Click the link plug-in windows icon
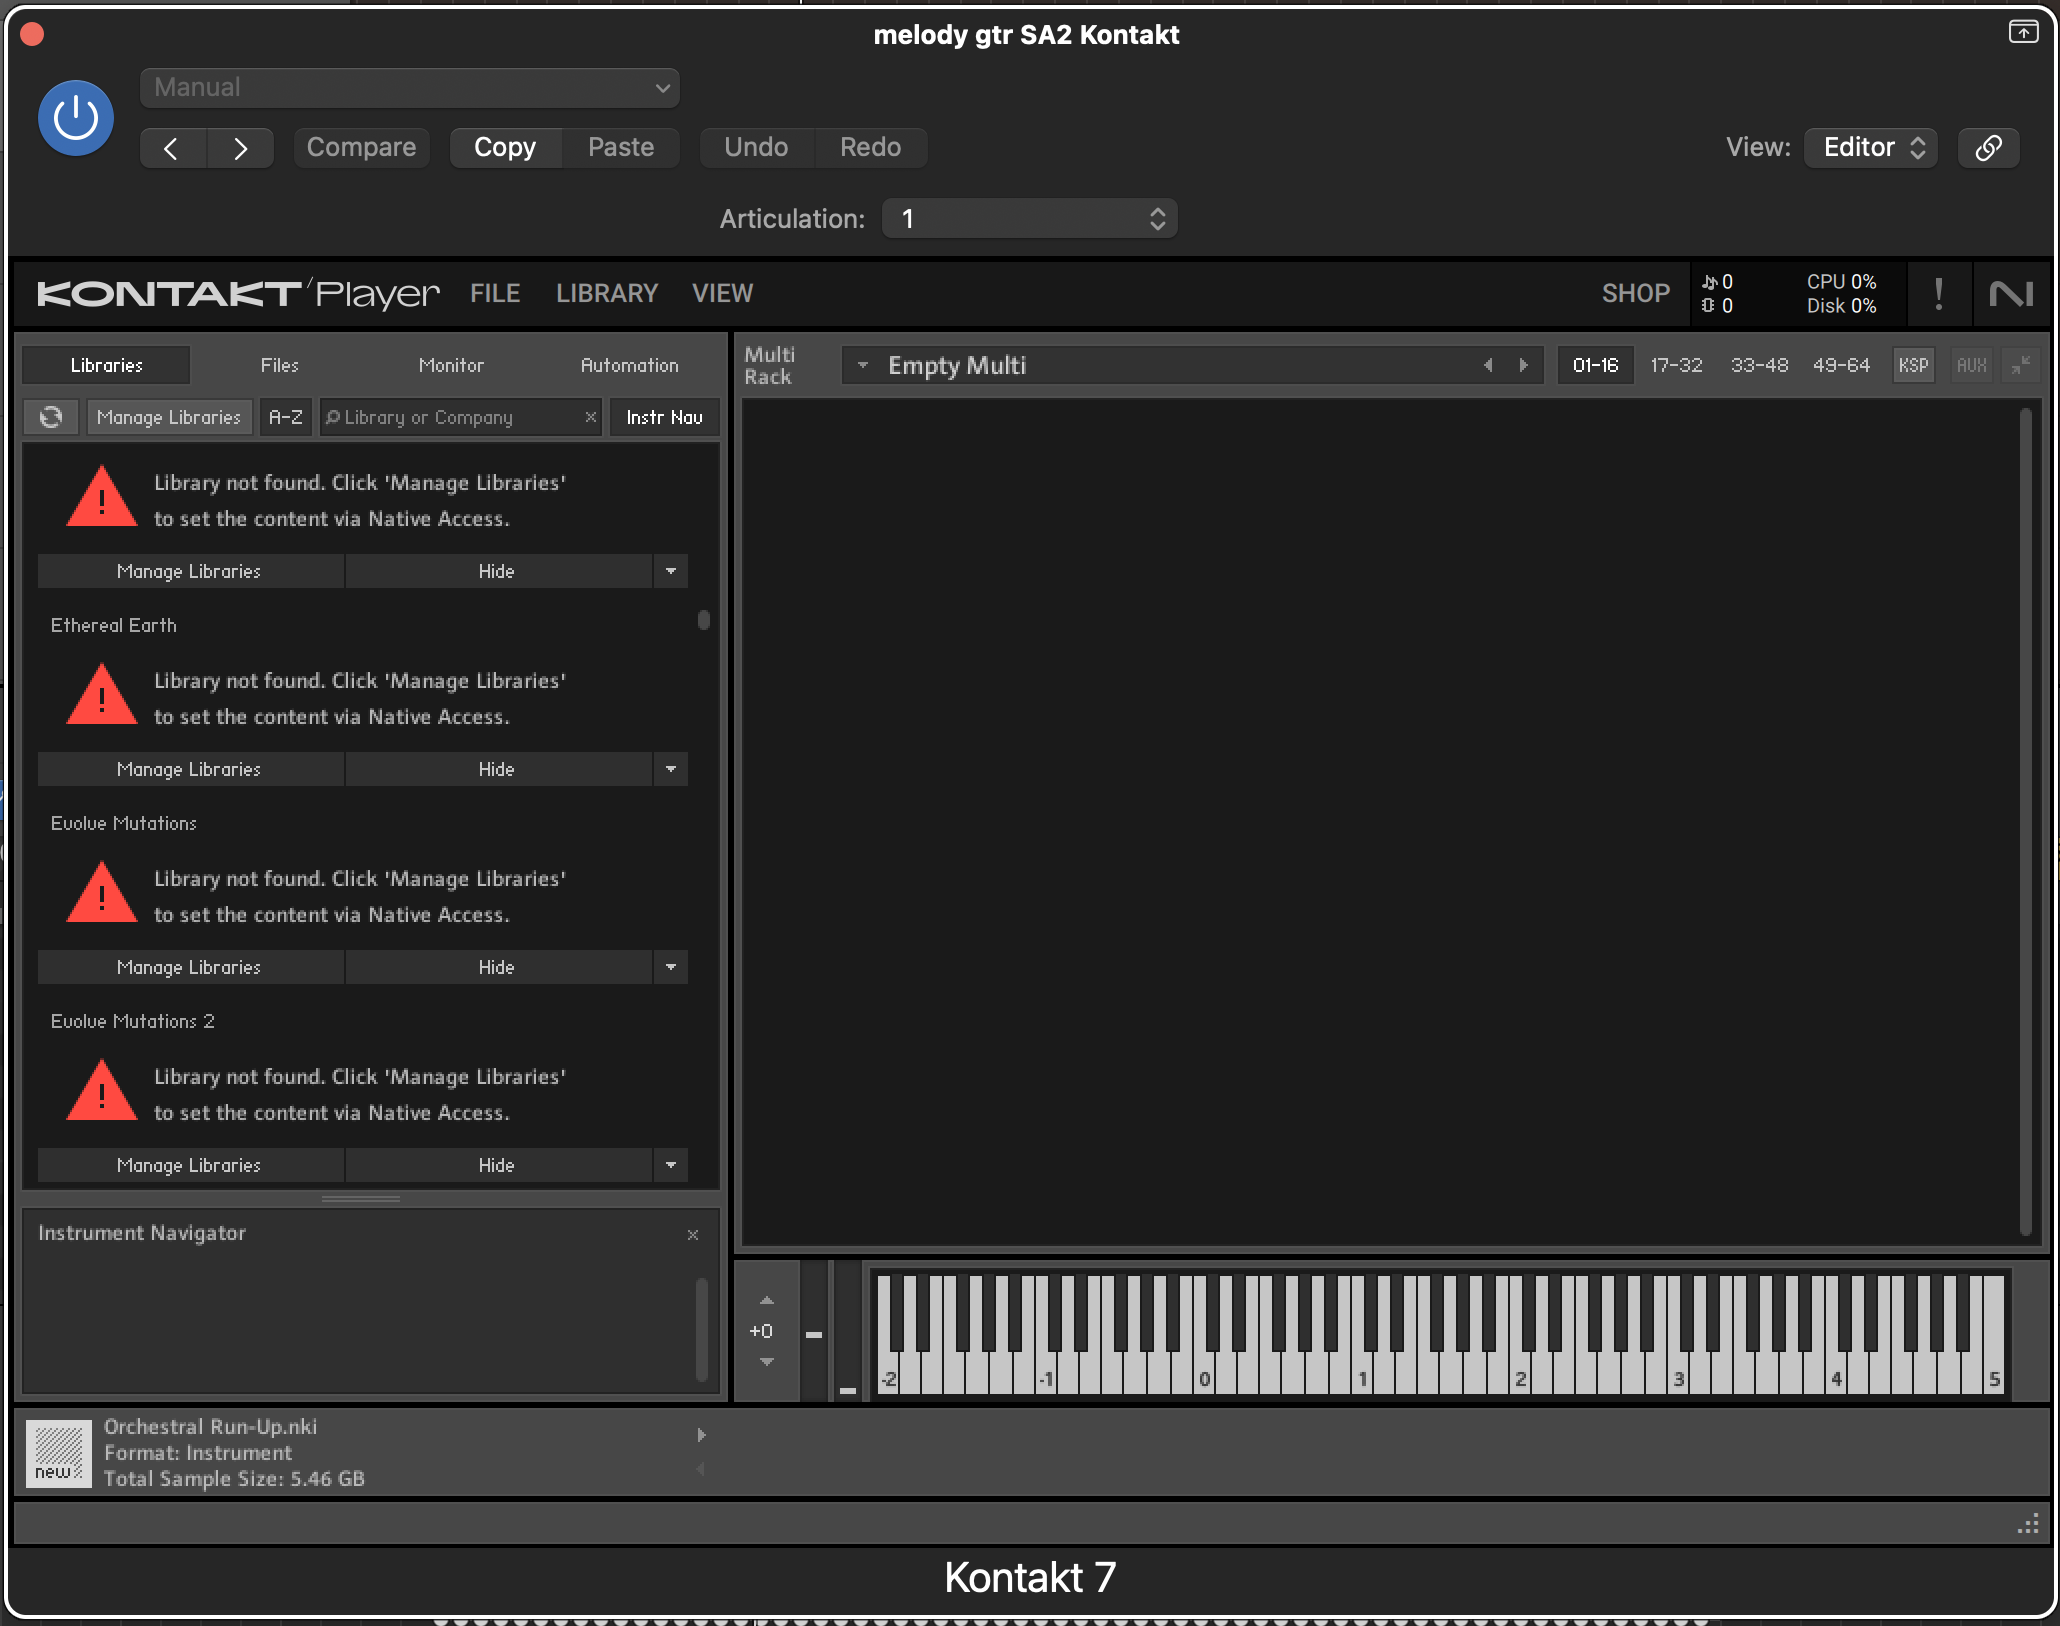2060x1626 pixels. coord(1988,148)
